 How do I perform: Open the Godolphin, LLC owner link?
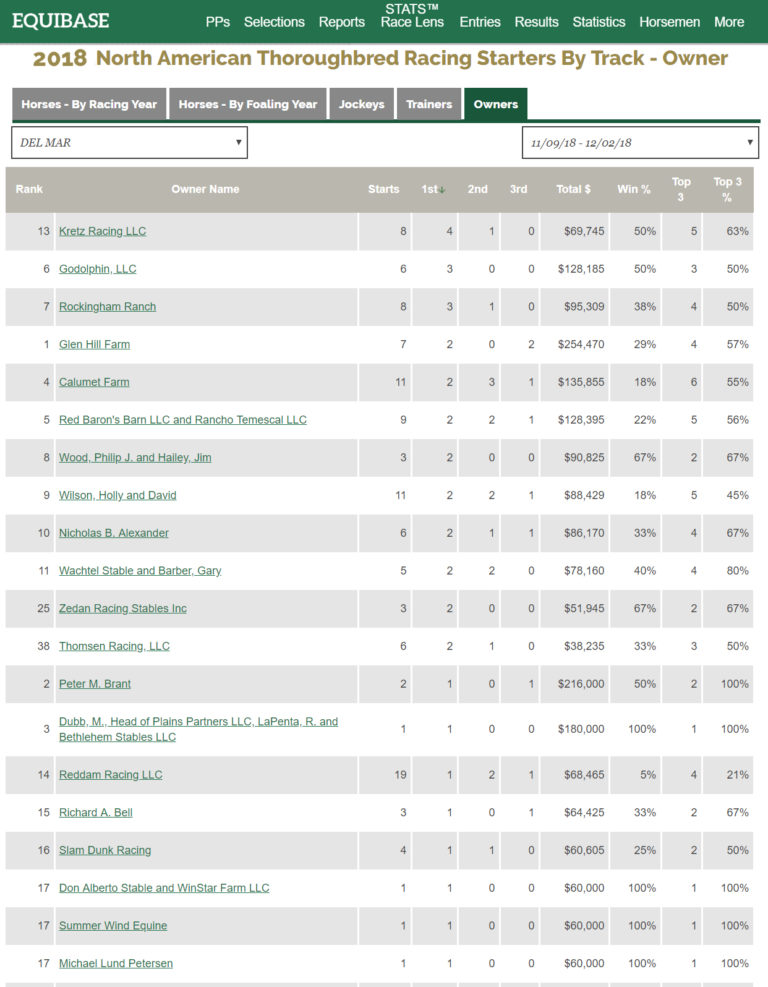click(97, 269)
